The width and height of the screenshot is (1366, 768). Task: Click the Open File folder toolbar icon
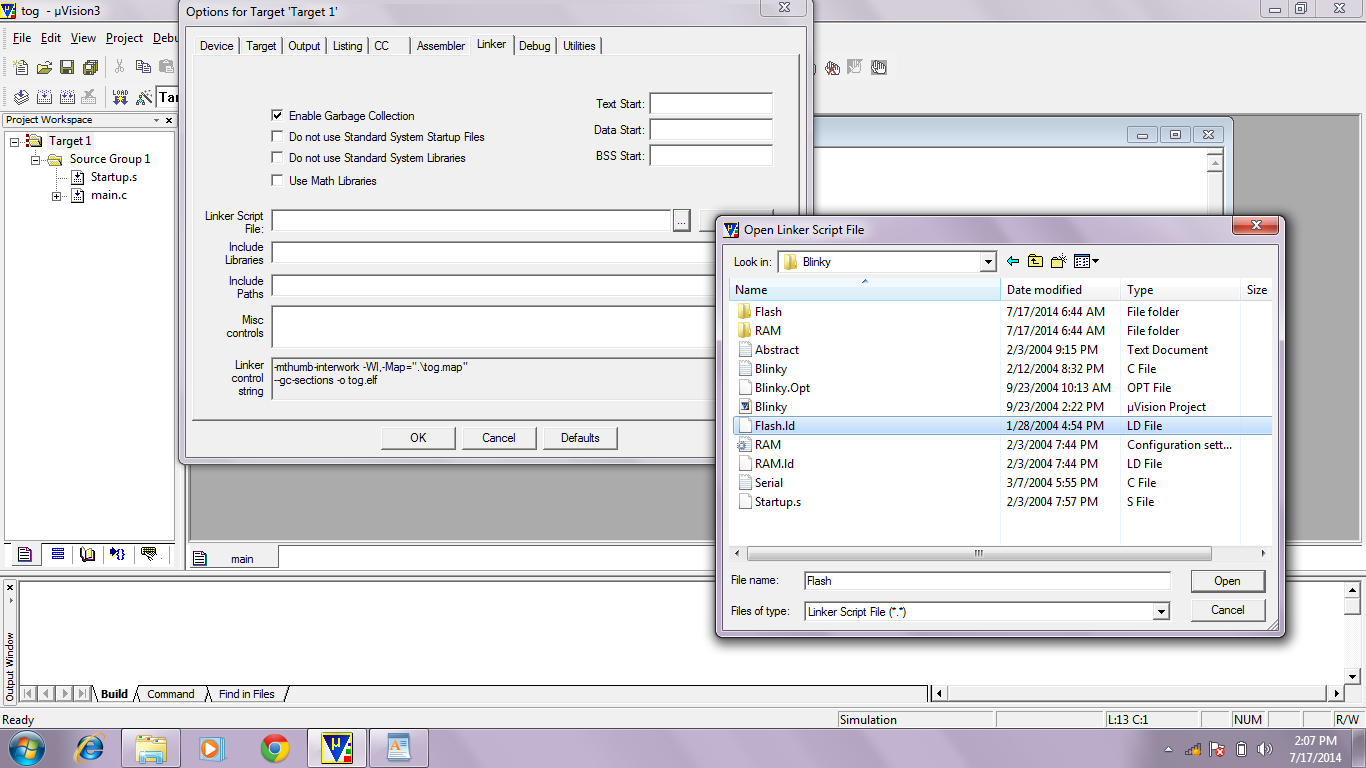[x=44, y=68]
